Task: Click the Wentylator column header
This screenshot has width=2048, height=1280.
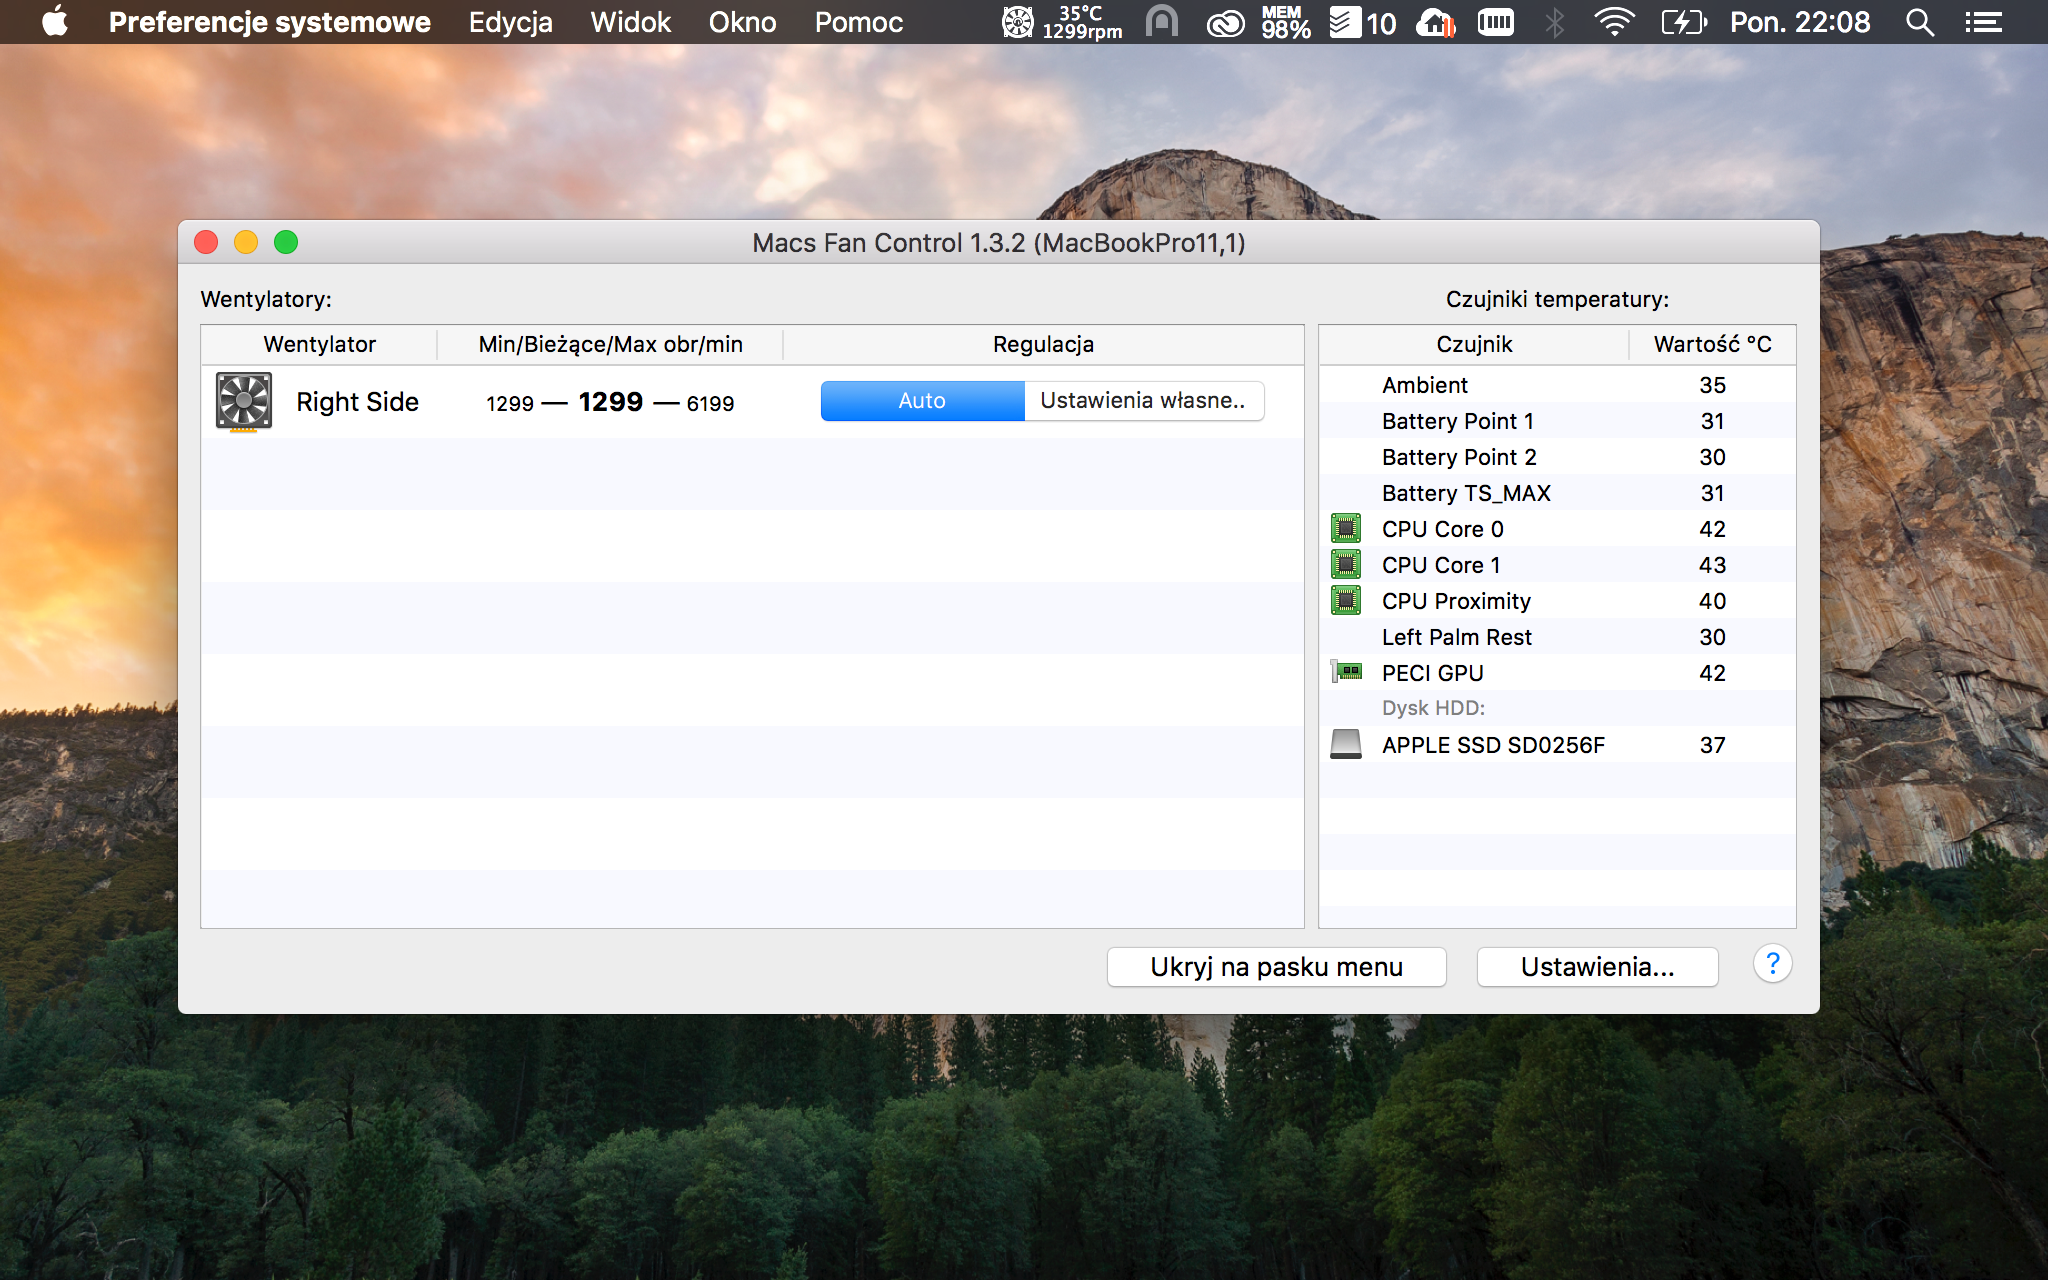Action: click(x=319, y=344)
